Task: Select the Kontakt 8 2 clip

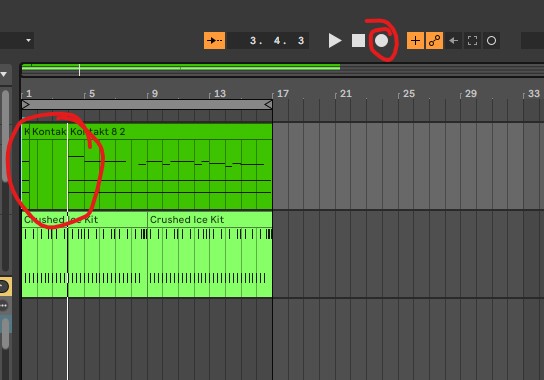Action: pos(170,167)
